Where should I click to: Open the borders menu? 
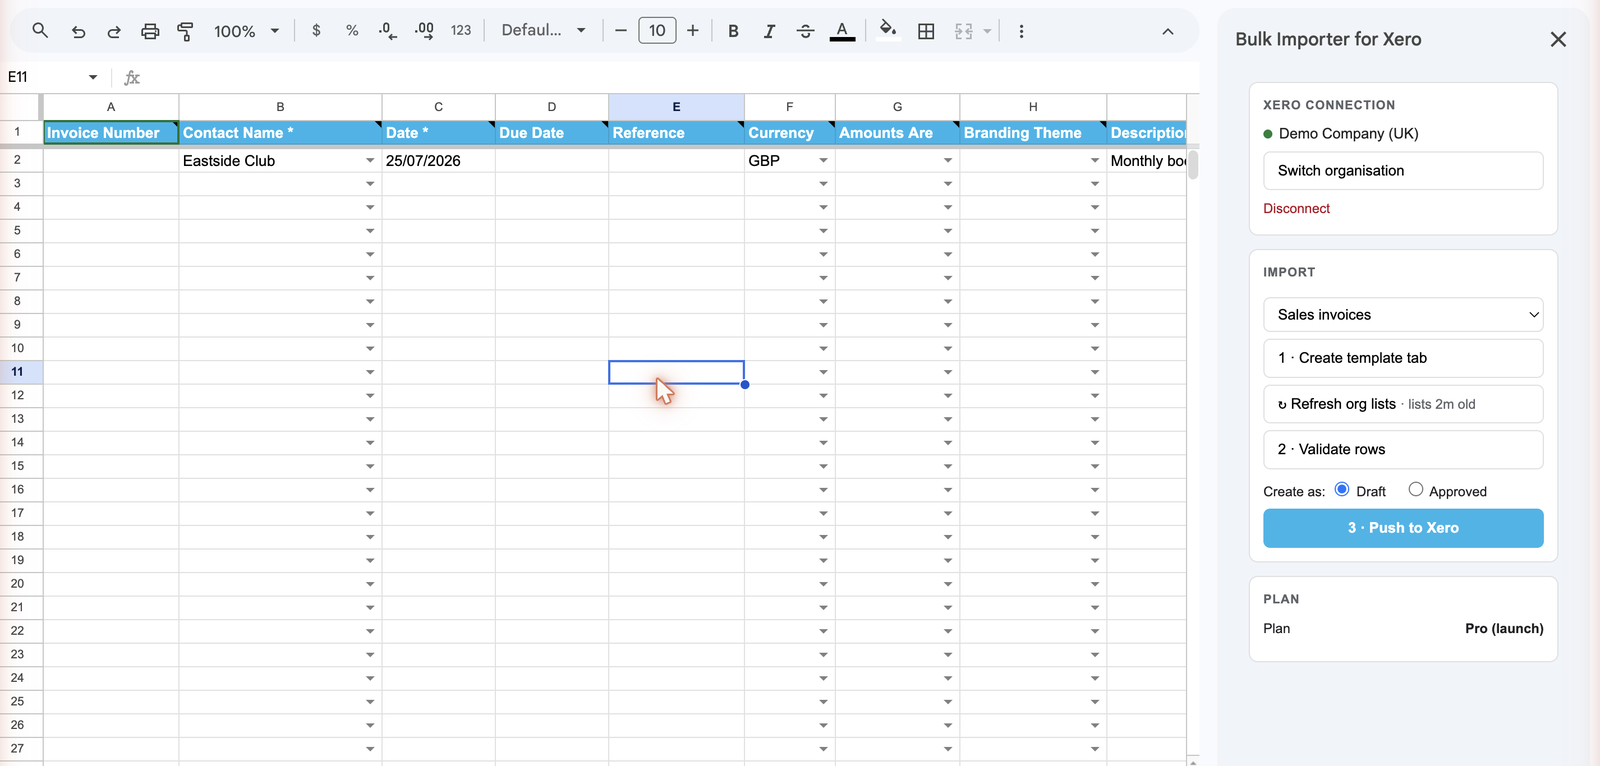[926, 31]
